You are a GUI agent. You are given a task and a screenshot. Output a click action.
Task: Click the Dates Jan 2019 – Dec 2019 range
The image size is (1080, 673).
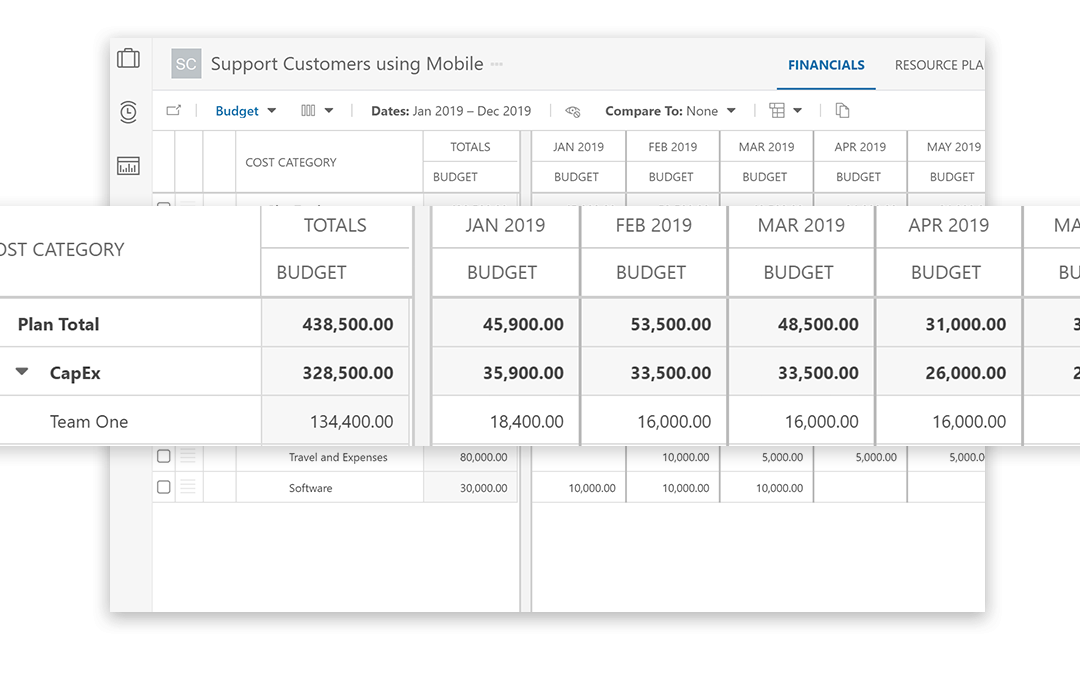pyautogui.click(x=451, y=111)
